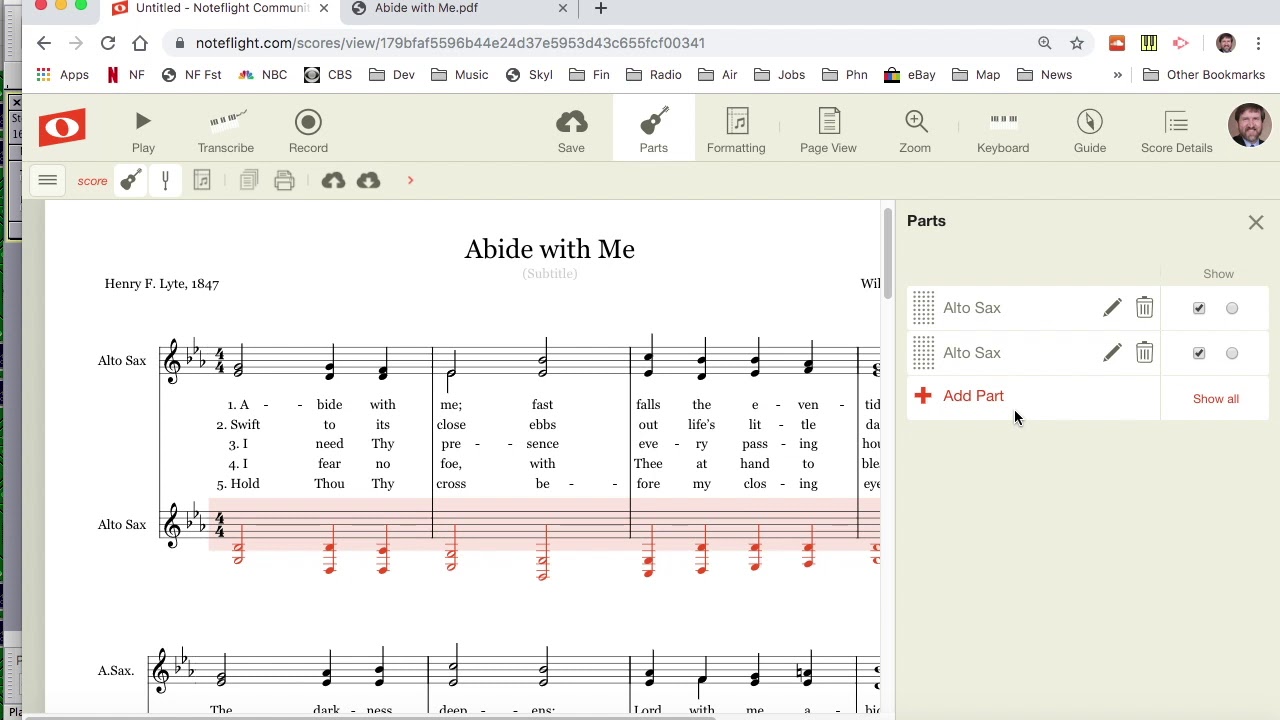The height and width of the screenshot is (720, 1280).
Task: Delete the second Alto Sax part
Action: [1145, 353]
